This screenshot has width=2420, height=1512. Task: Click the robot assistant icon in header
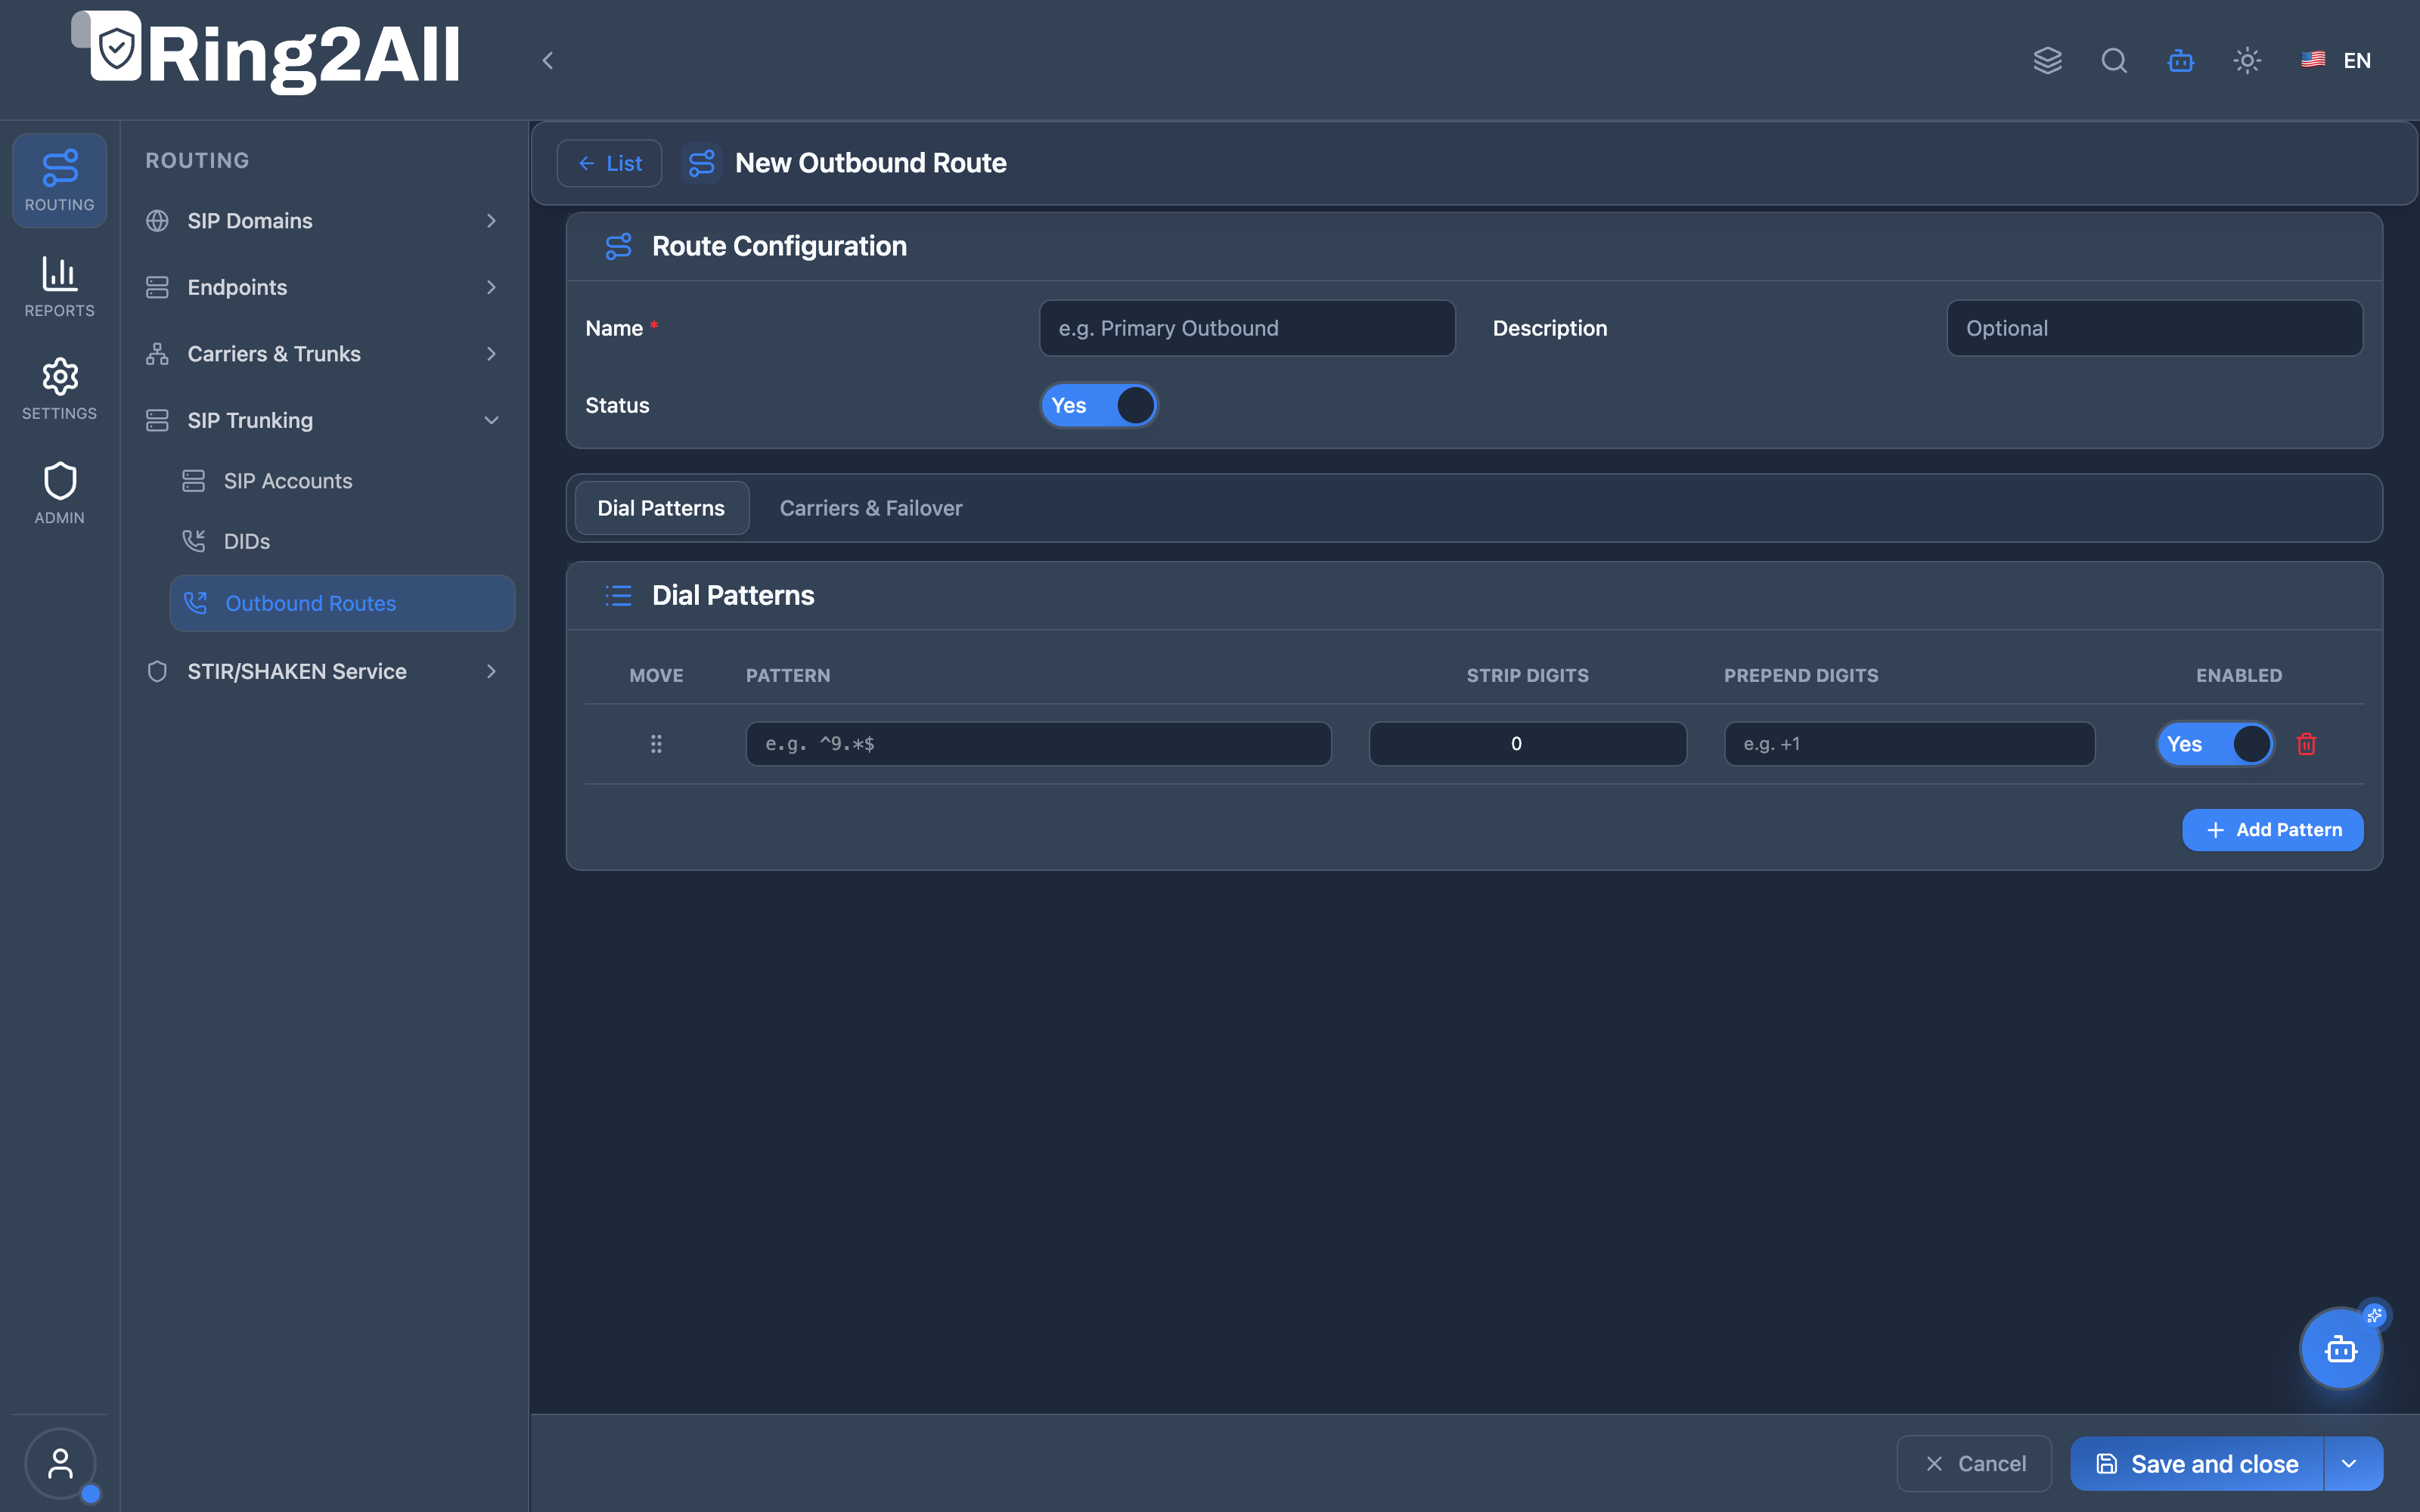pos(2181,60)
